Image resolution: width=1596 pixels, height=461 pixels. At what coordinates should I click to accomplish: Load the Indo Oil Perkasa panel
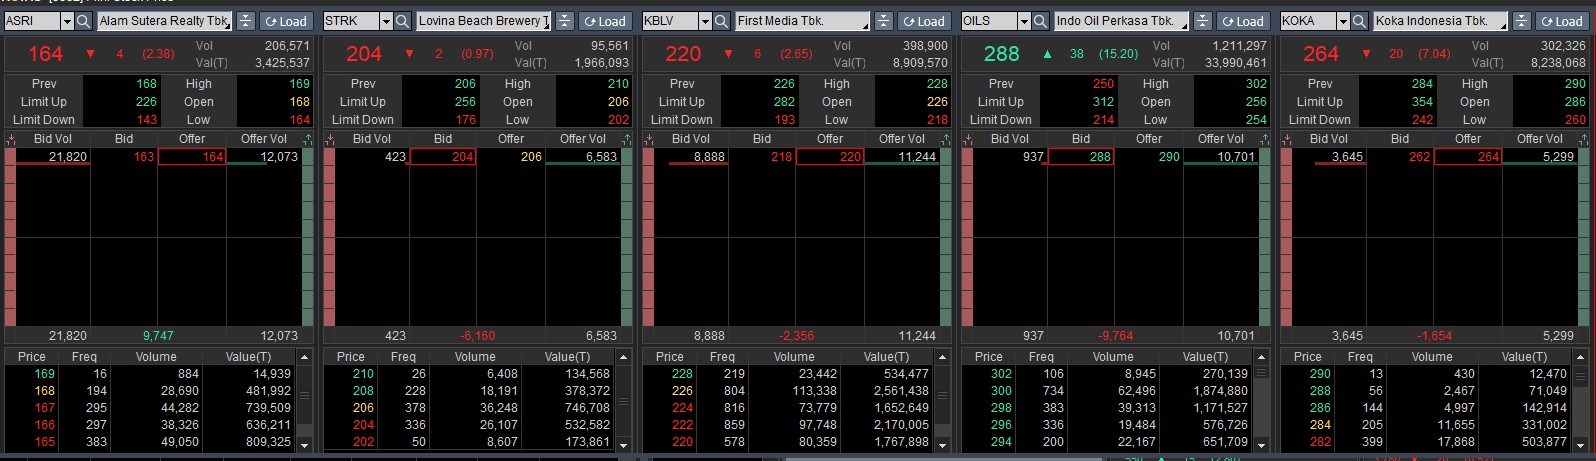pos(1243,21)
